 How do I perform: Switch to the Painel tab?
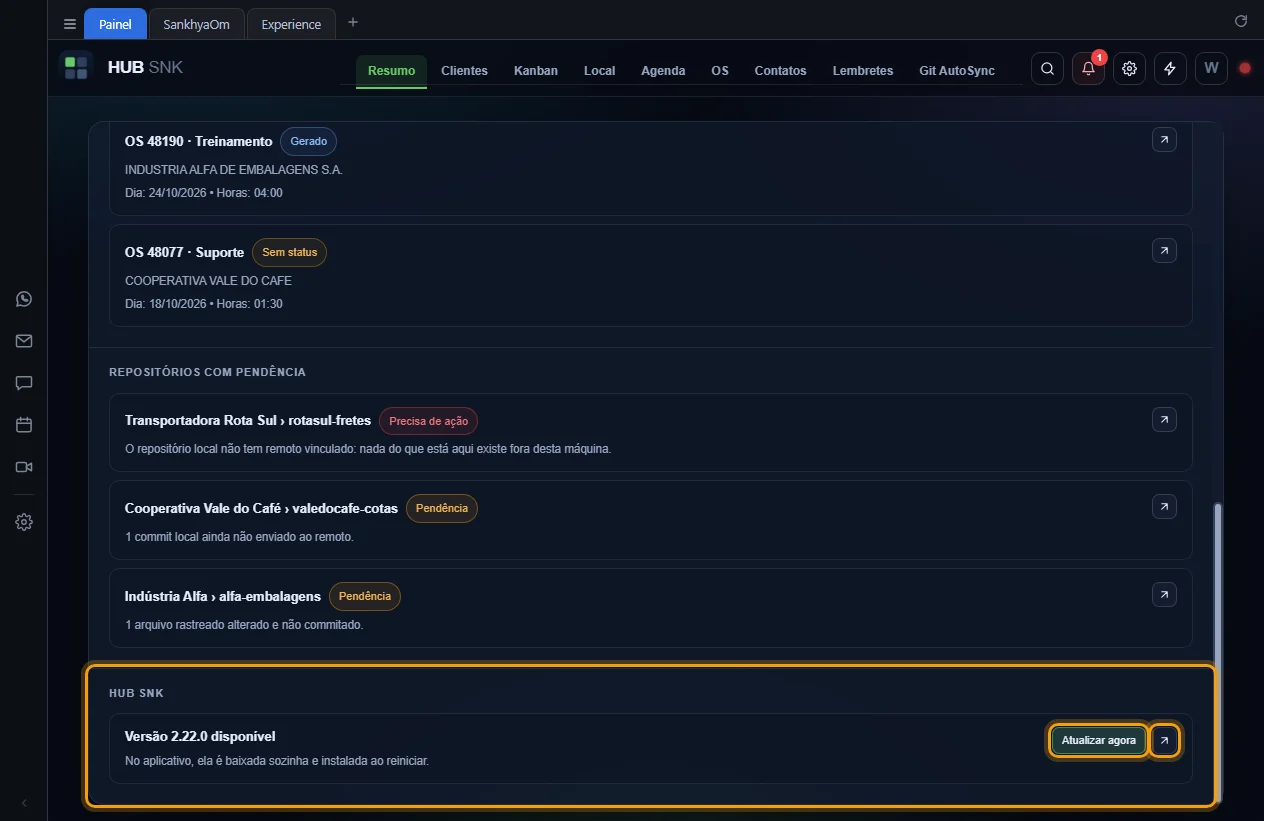[115, 24]
